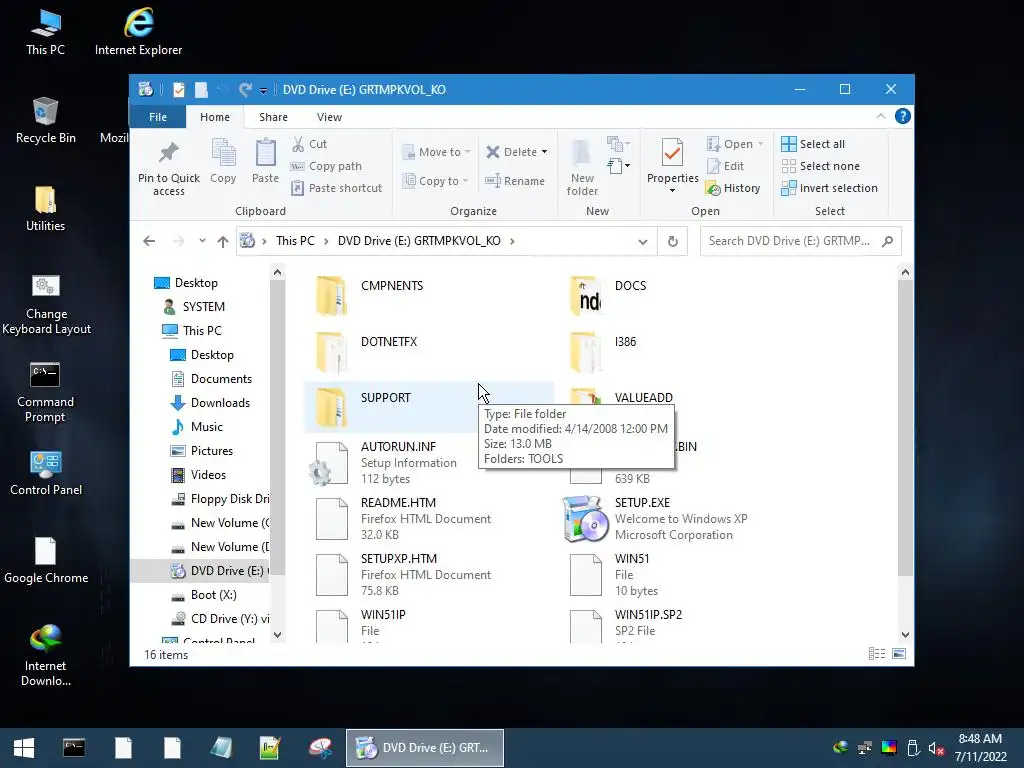This screenshot has height=768, width=1024.
Task: Select Documents in navigation pane
Action: pos(211,379)
